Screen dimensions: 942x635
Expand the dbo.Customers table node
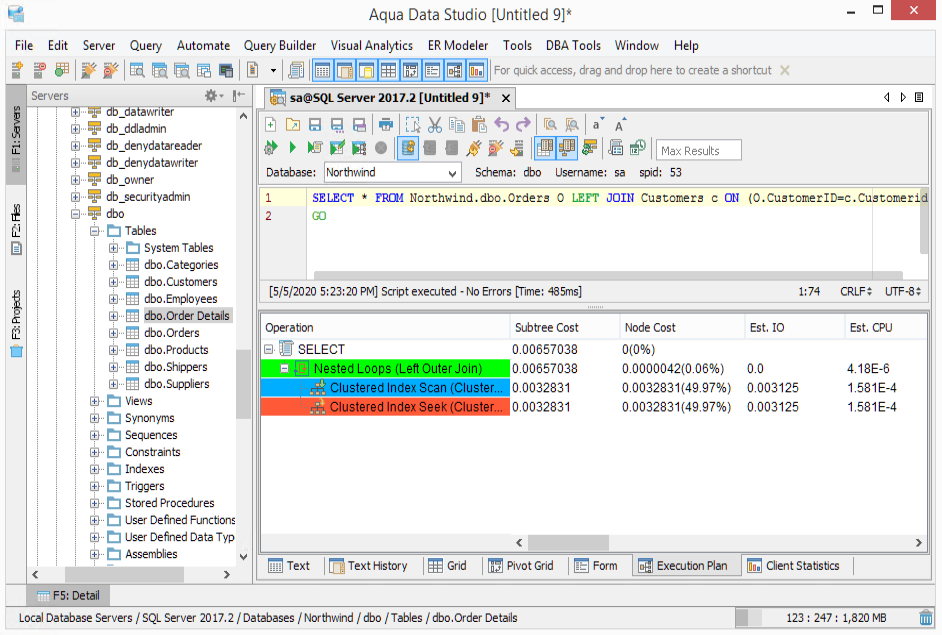click(114, 282)
